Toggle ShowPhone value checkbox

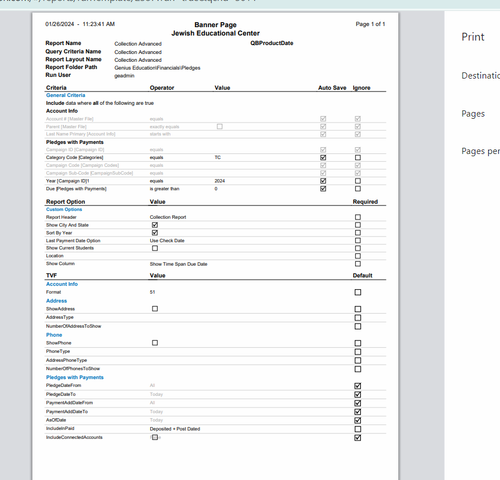pyautogui.click(x=155, y=343)
